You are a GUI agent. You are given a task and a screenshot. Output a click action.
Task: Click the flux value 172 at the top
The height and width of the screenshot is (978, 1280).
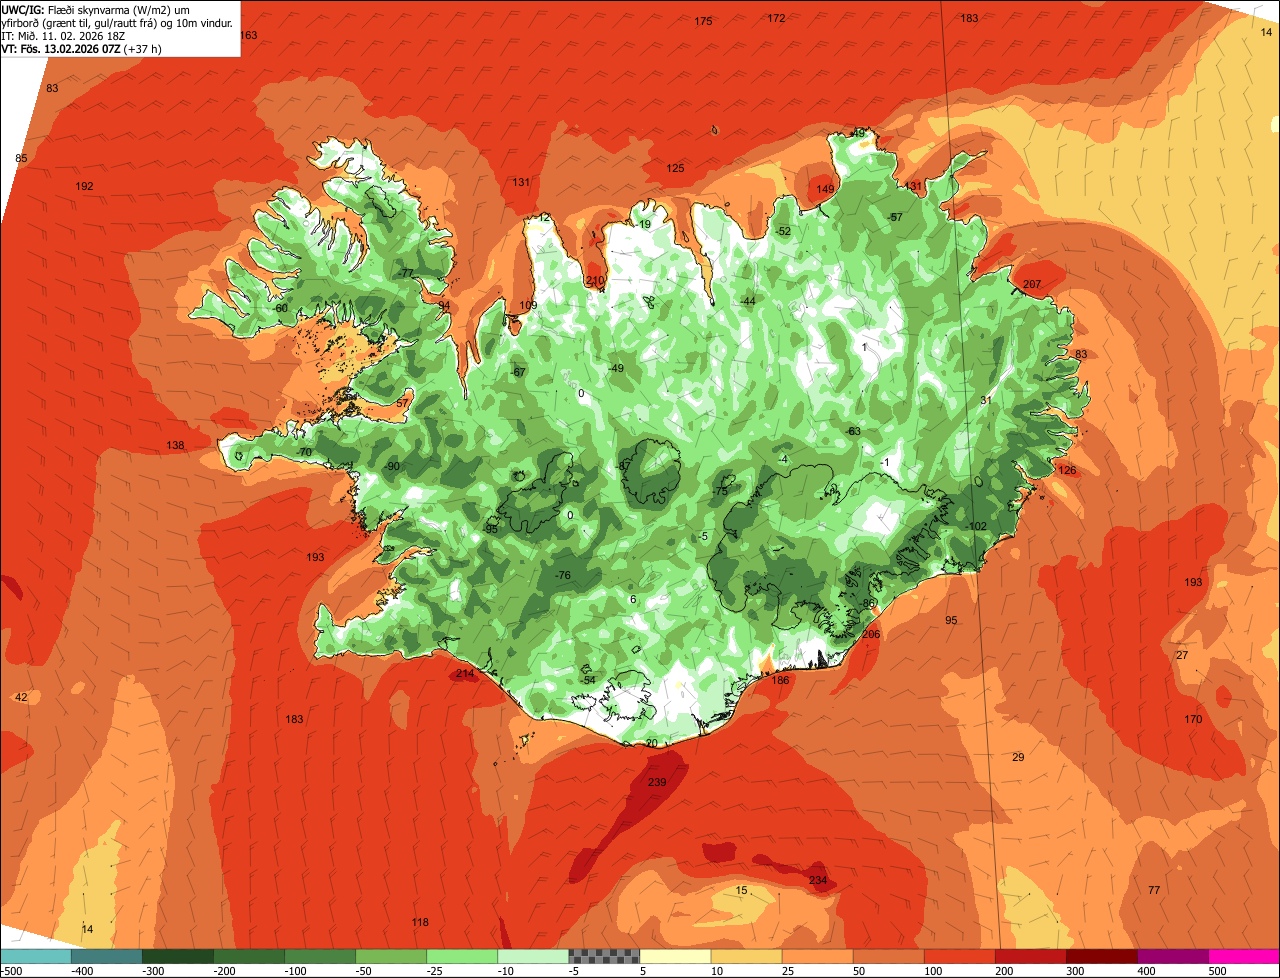point(777,18)
